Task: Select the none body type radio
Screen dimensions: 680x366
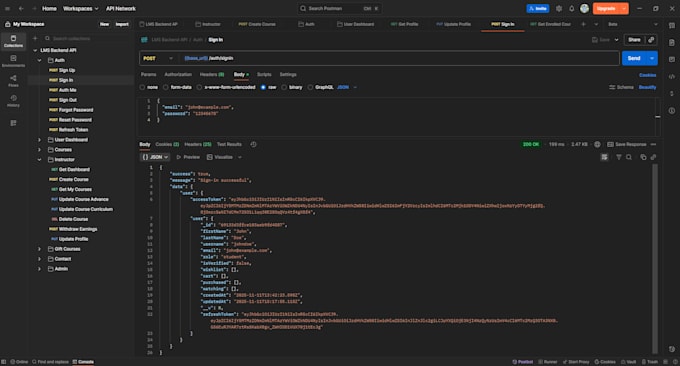Action: point(142,87)
